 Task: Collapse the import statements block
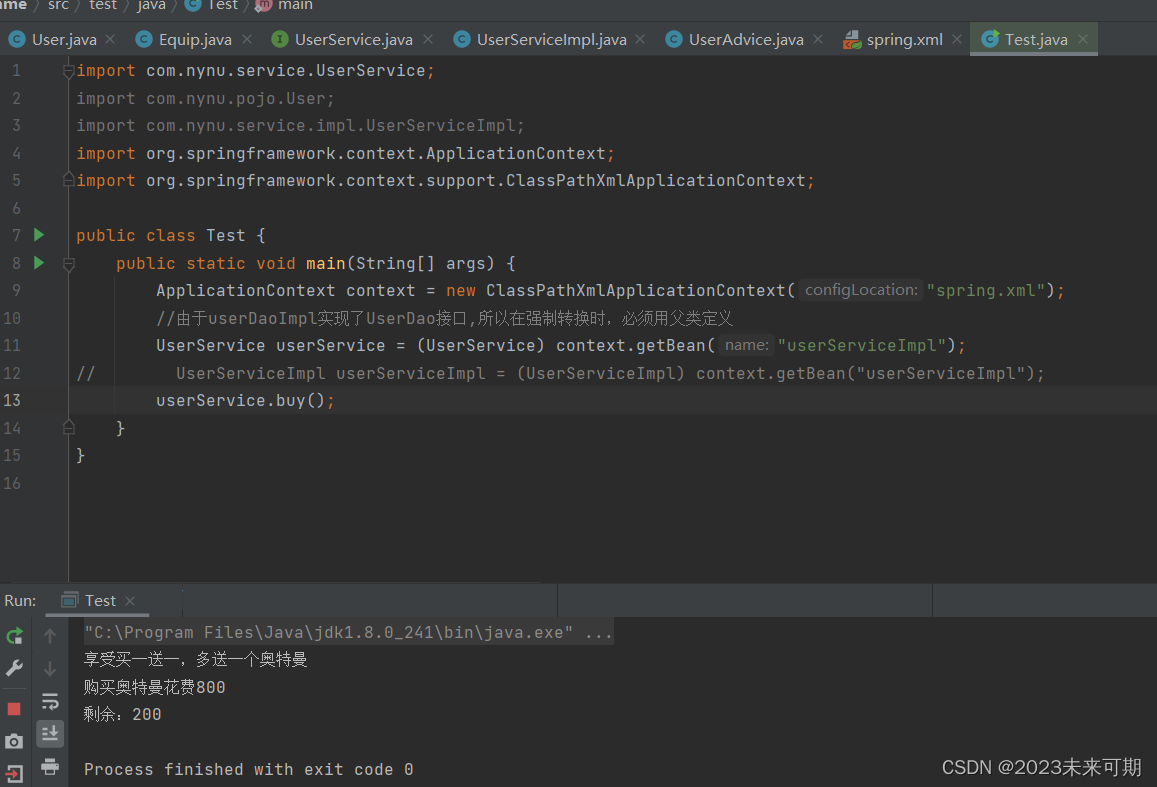68,70
